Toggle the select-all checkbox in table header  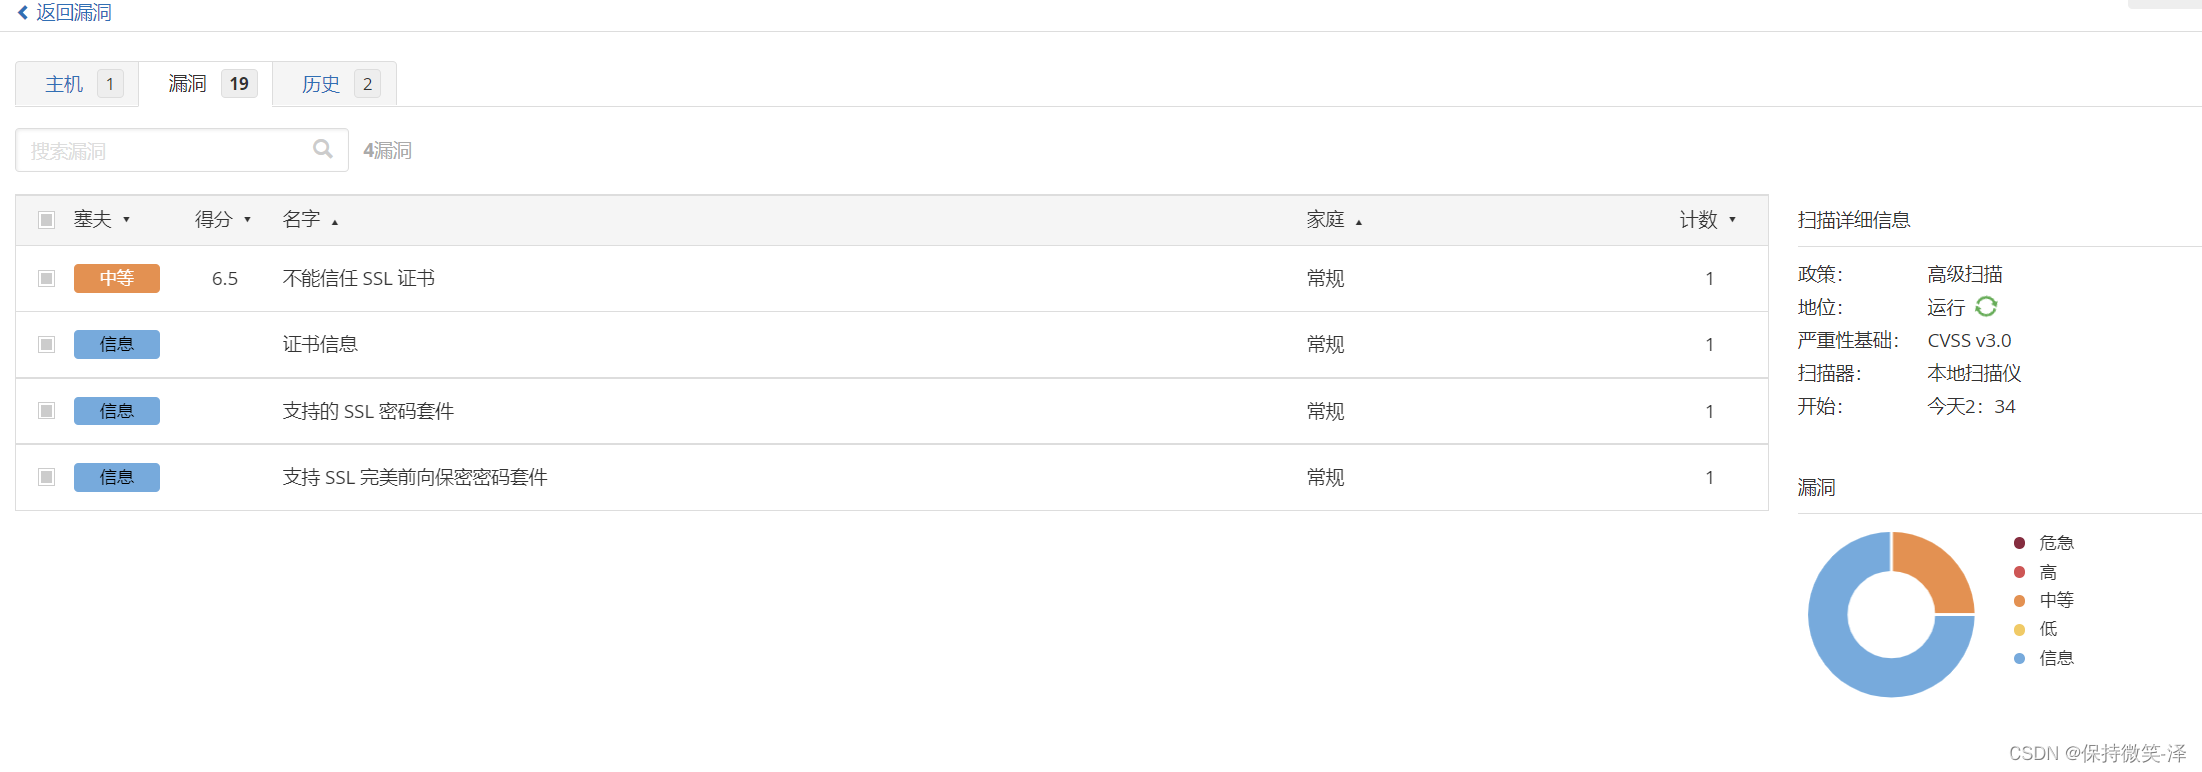point(46,220)
